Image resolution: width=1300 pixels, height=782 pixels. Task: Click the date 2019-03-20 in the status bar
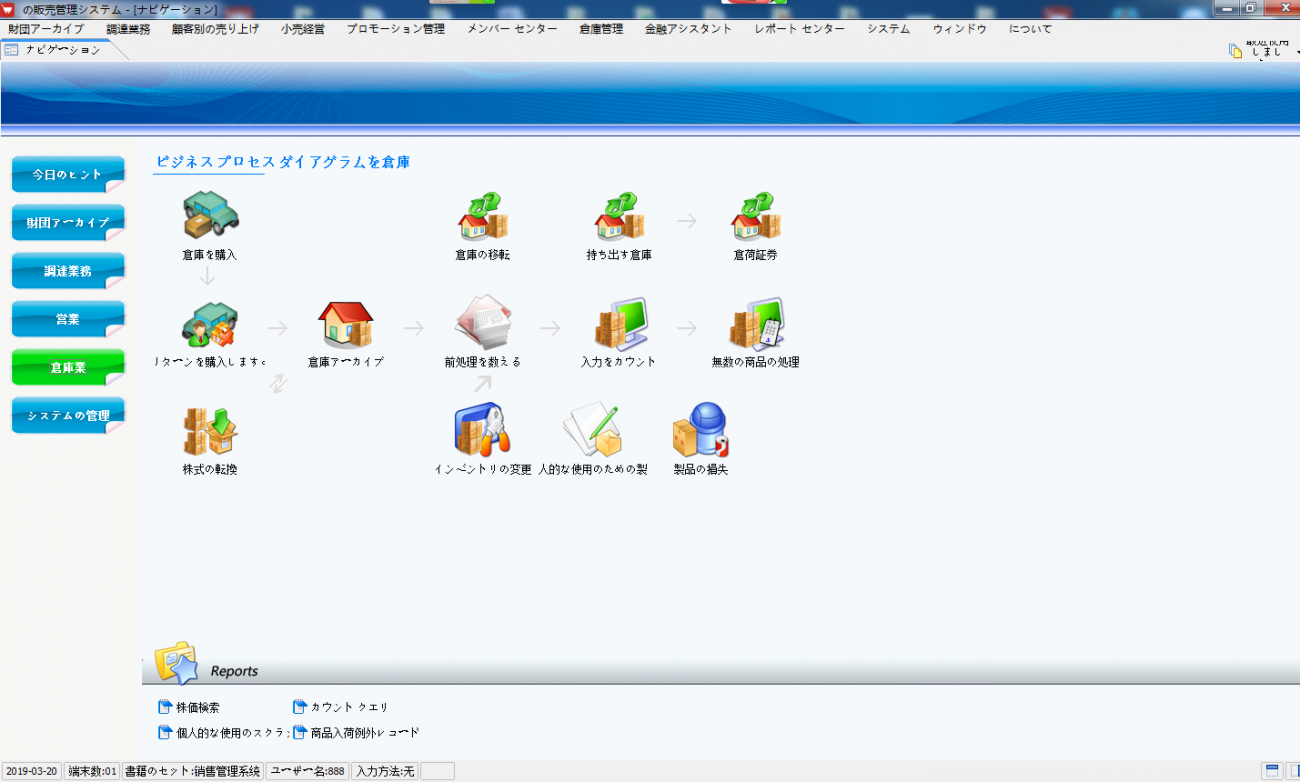[31, 771]
